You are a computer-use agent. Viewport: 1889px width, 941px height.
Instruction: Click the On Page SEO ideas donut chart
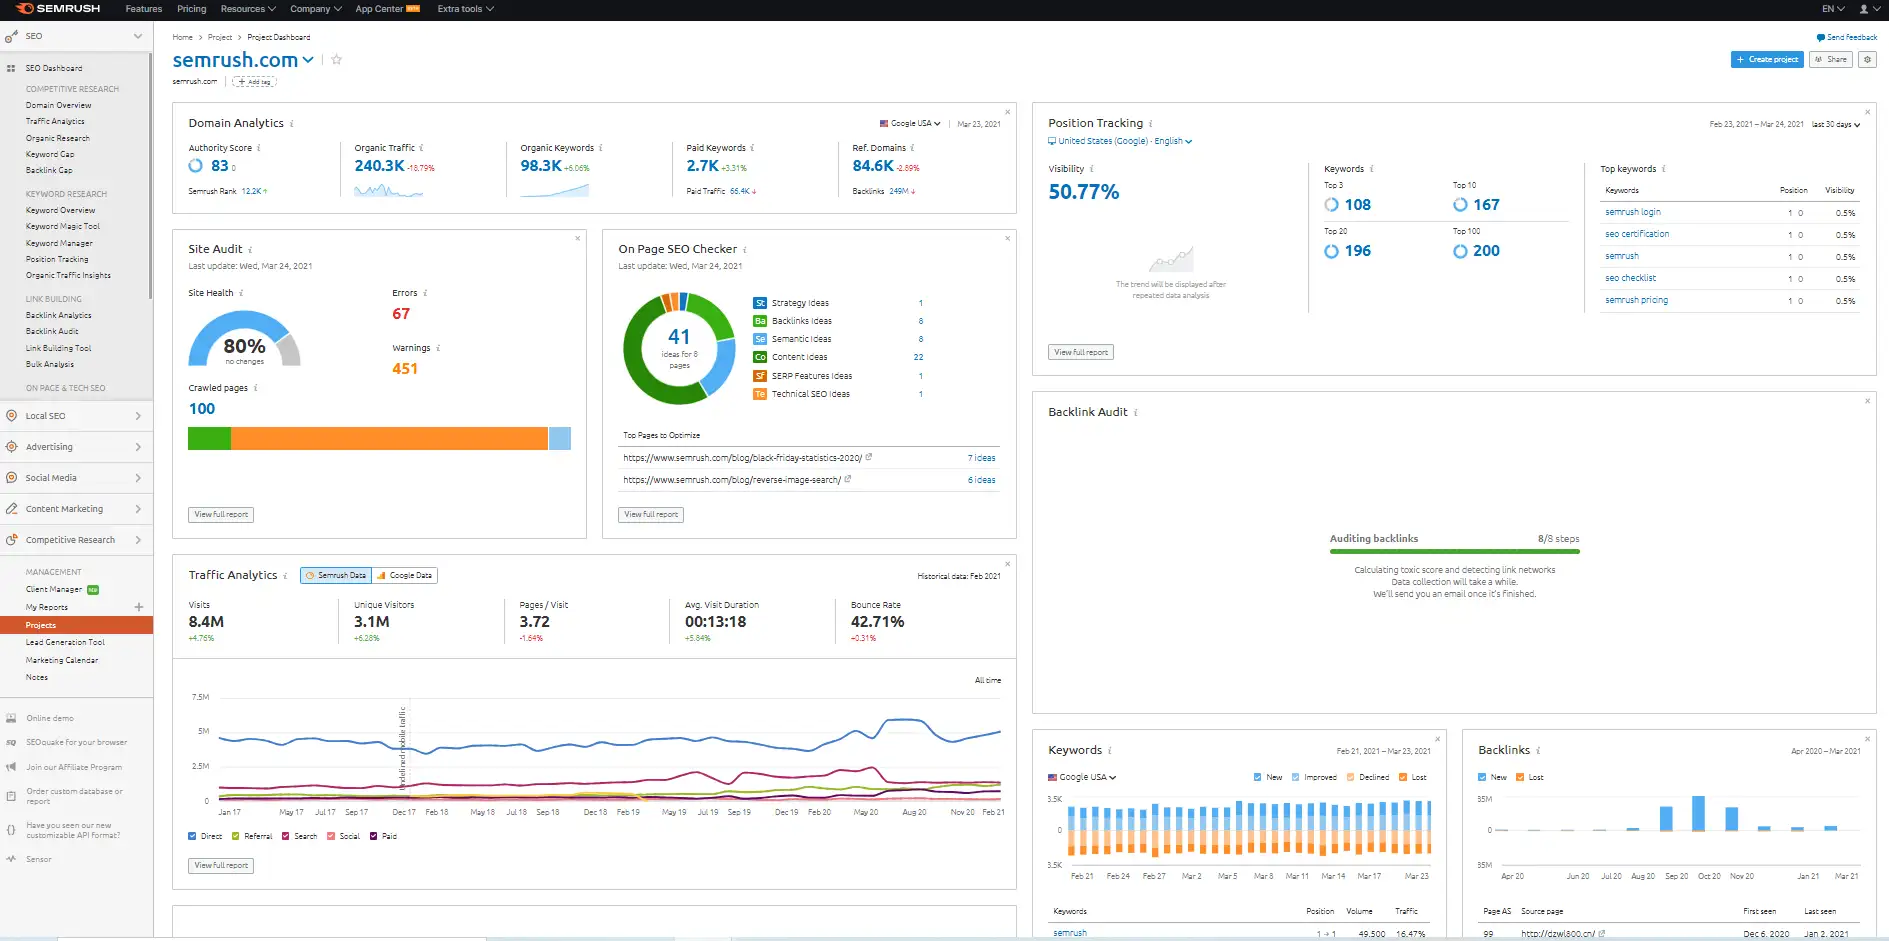click(679, 348)
